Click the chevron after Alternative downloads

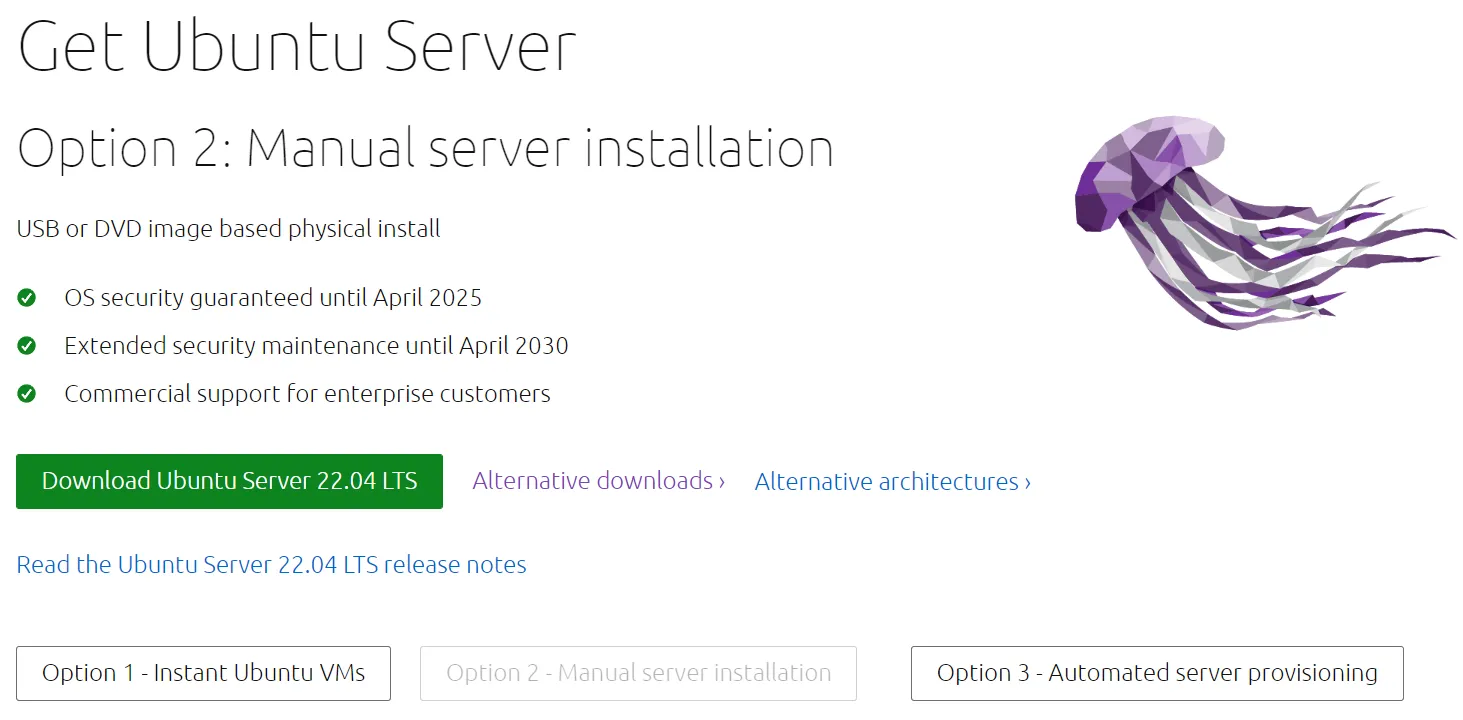point(720,482)
